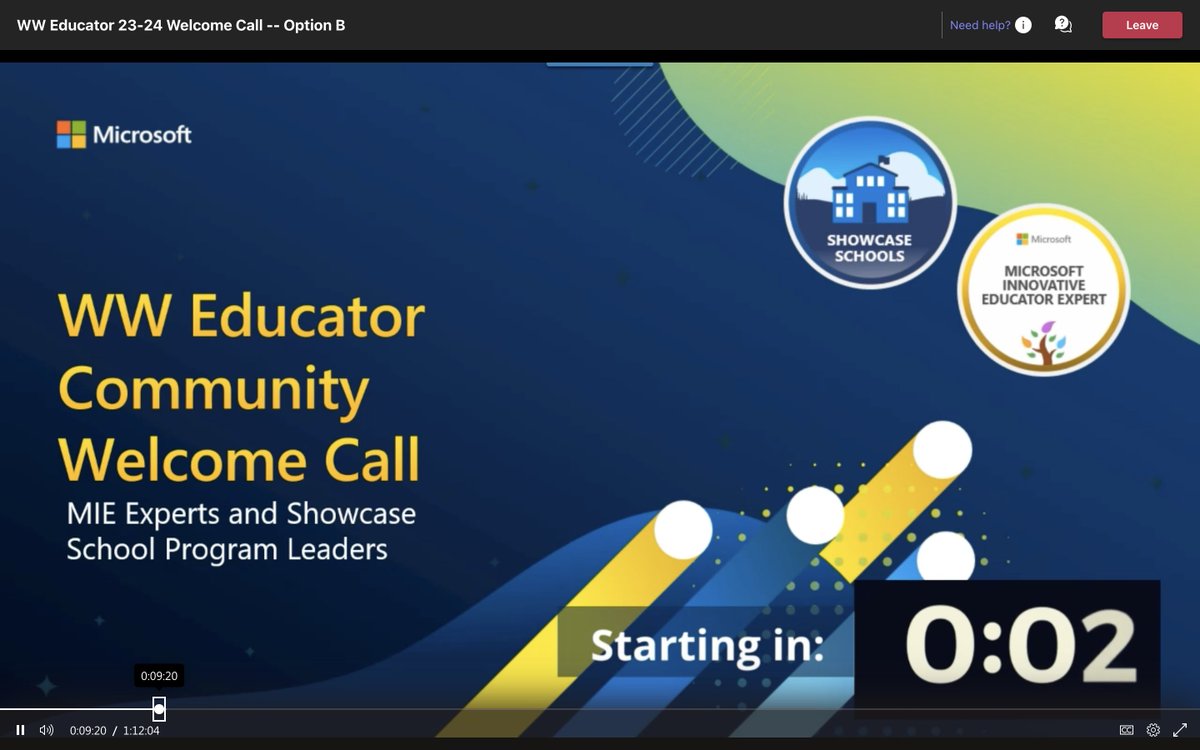Click the Microsoft Innovative Educator Expert badge
This screenshot has height=750, width=1200.
coord(1044,289)
